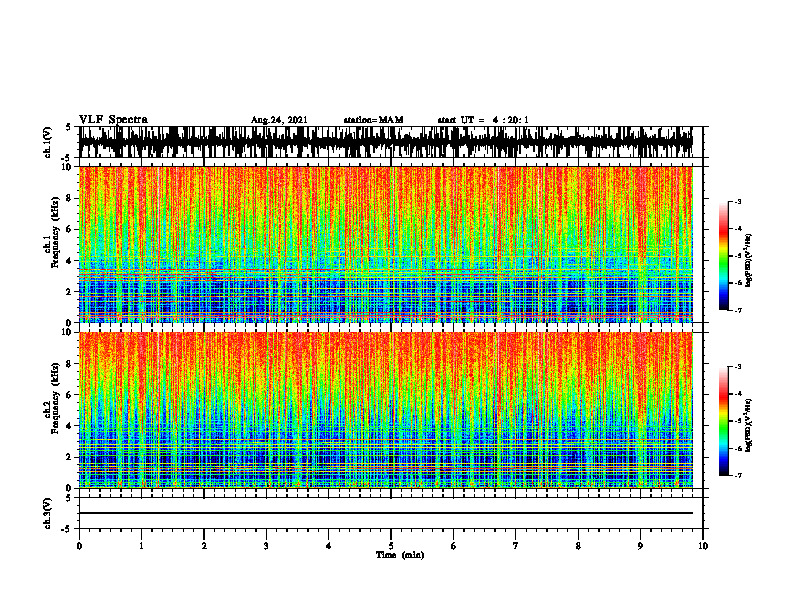This screenshot has height=612, width=792.
Task: Click the ch.1 color scale bar
Action: pyautogui.click(x=723, y=256)
